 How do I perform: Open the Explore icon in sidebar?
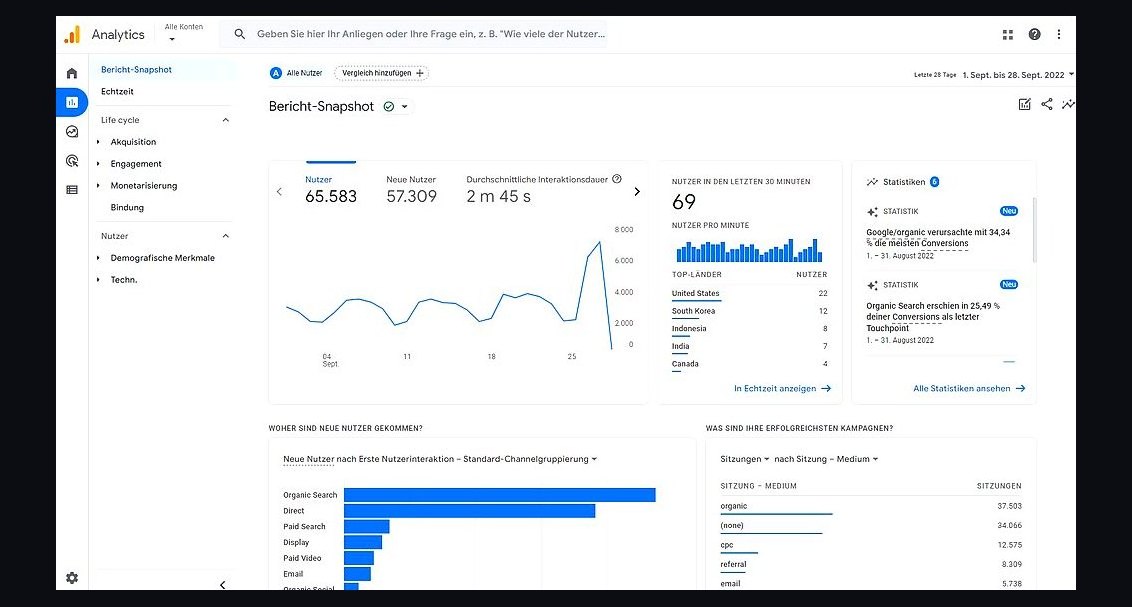(x=71, y=131)
